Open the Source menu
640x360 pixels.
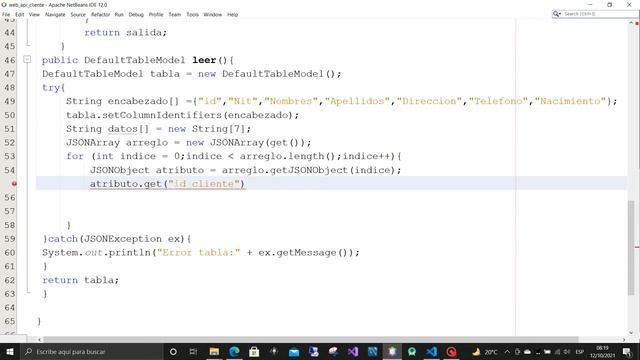point(78,14)
